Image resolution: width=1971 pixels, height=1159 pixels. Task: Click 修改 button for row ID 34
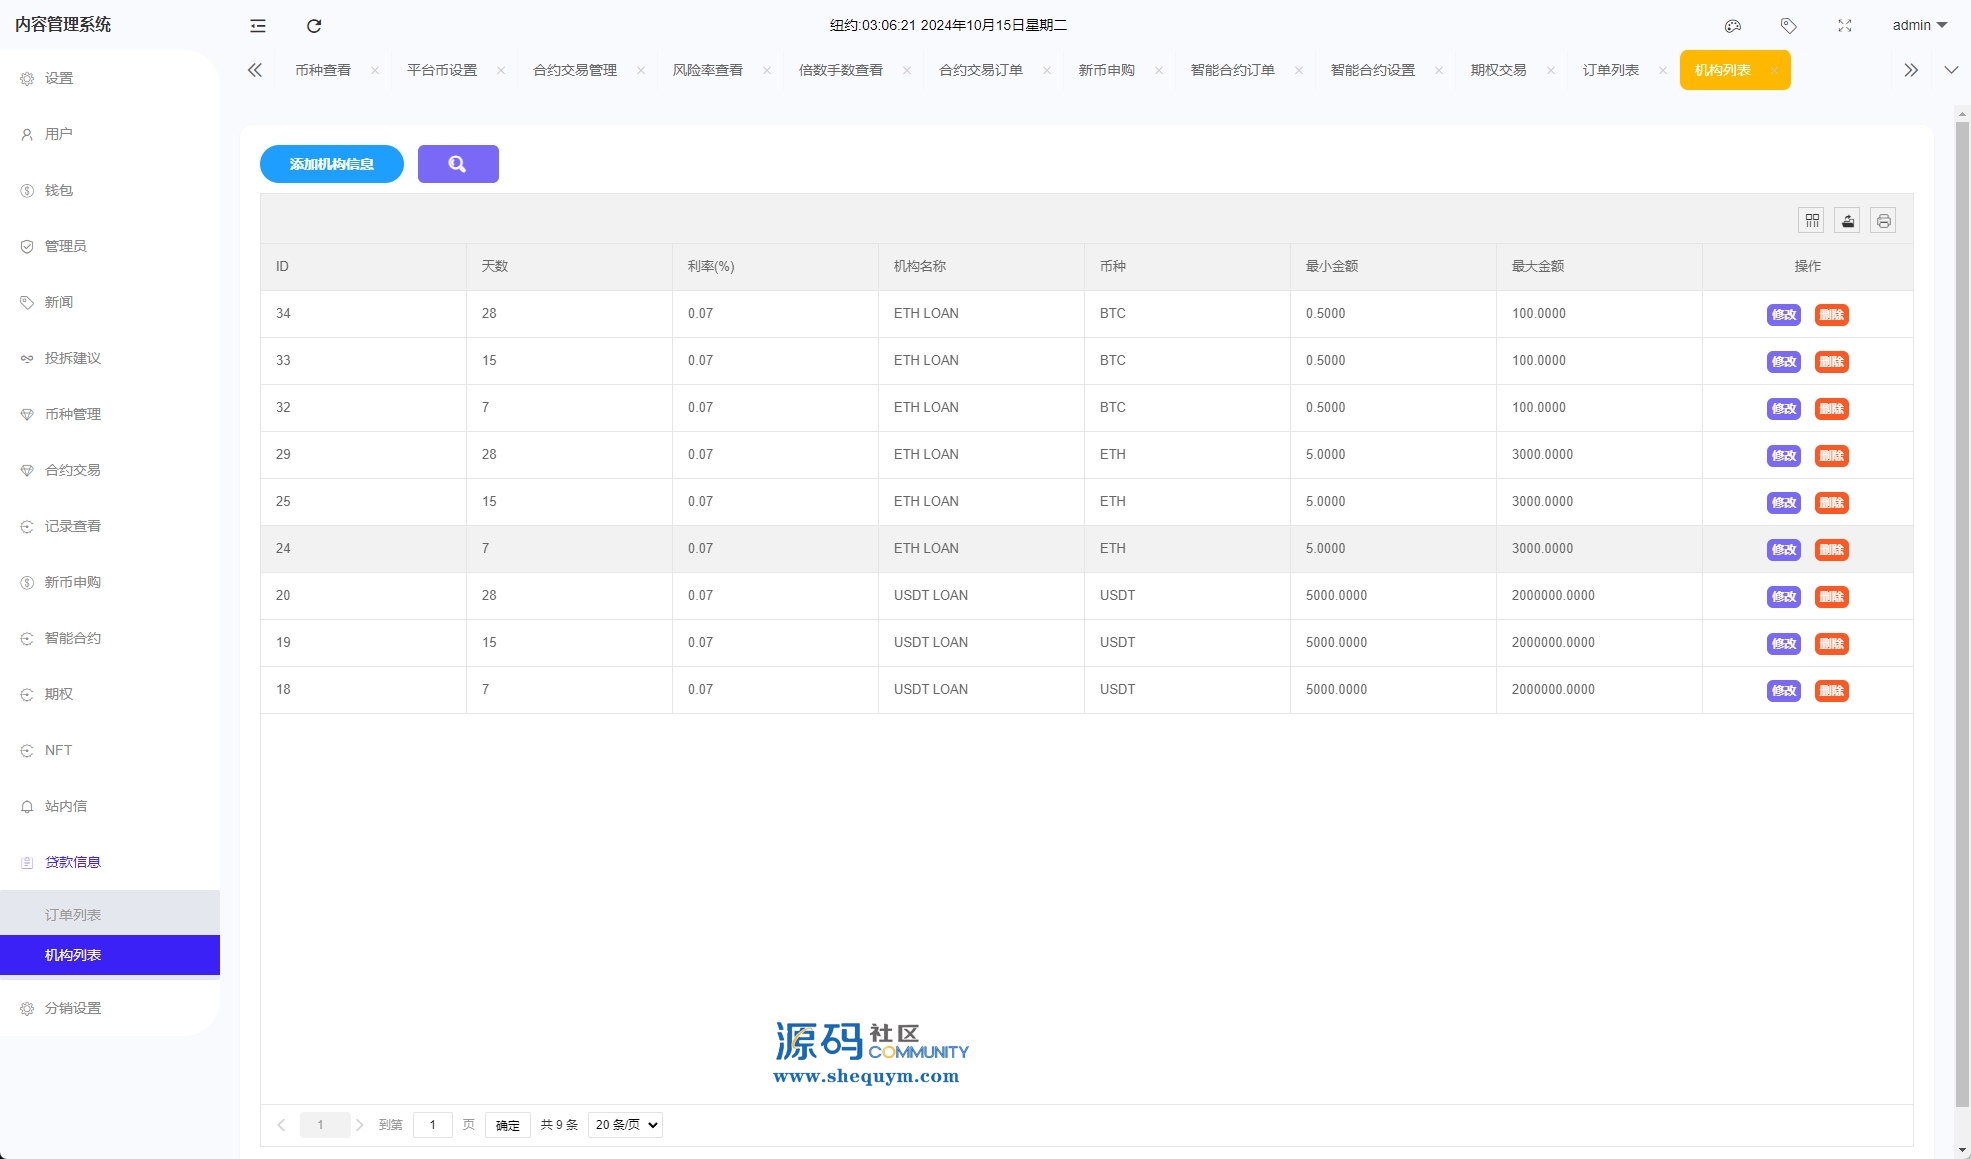pos(1783,315)
